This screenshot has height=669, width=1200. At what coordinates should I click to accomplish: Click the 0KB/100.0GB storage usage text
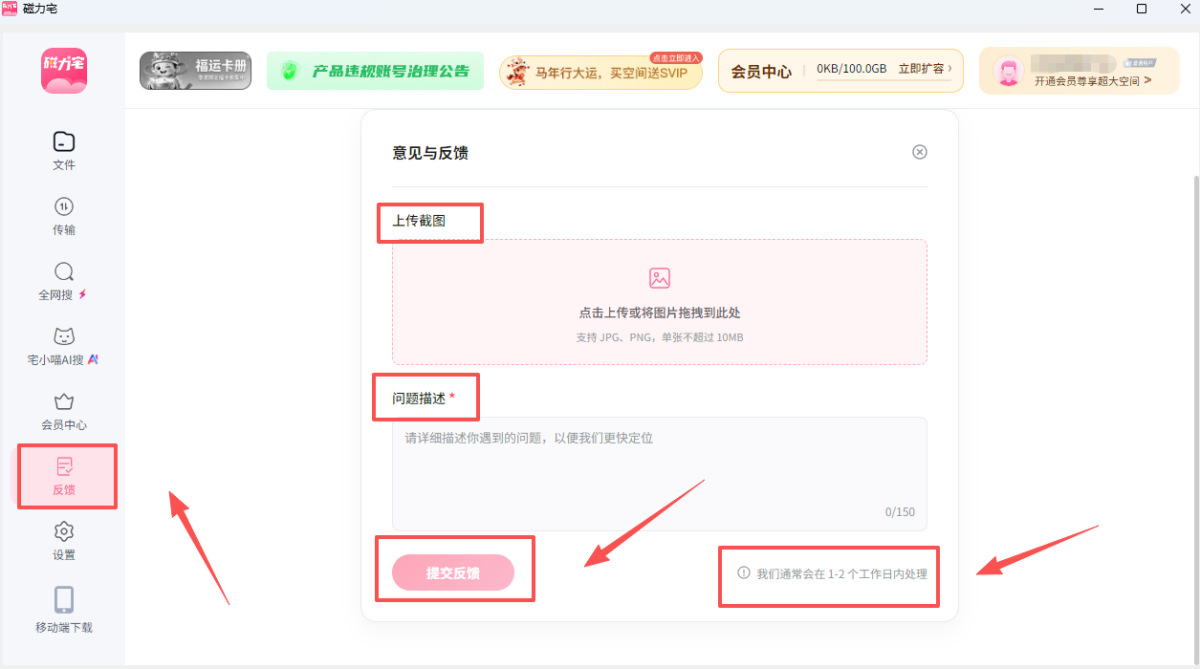click(851, 69)
